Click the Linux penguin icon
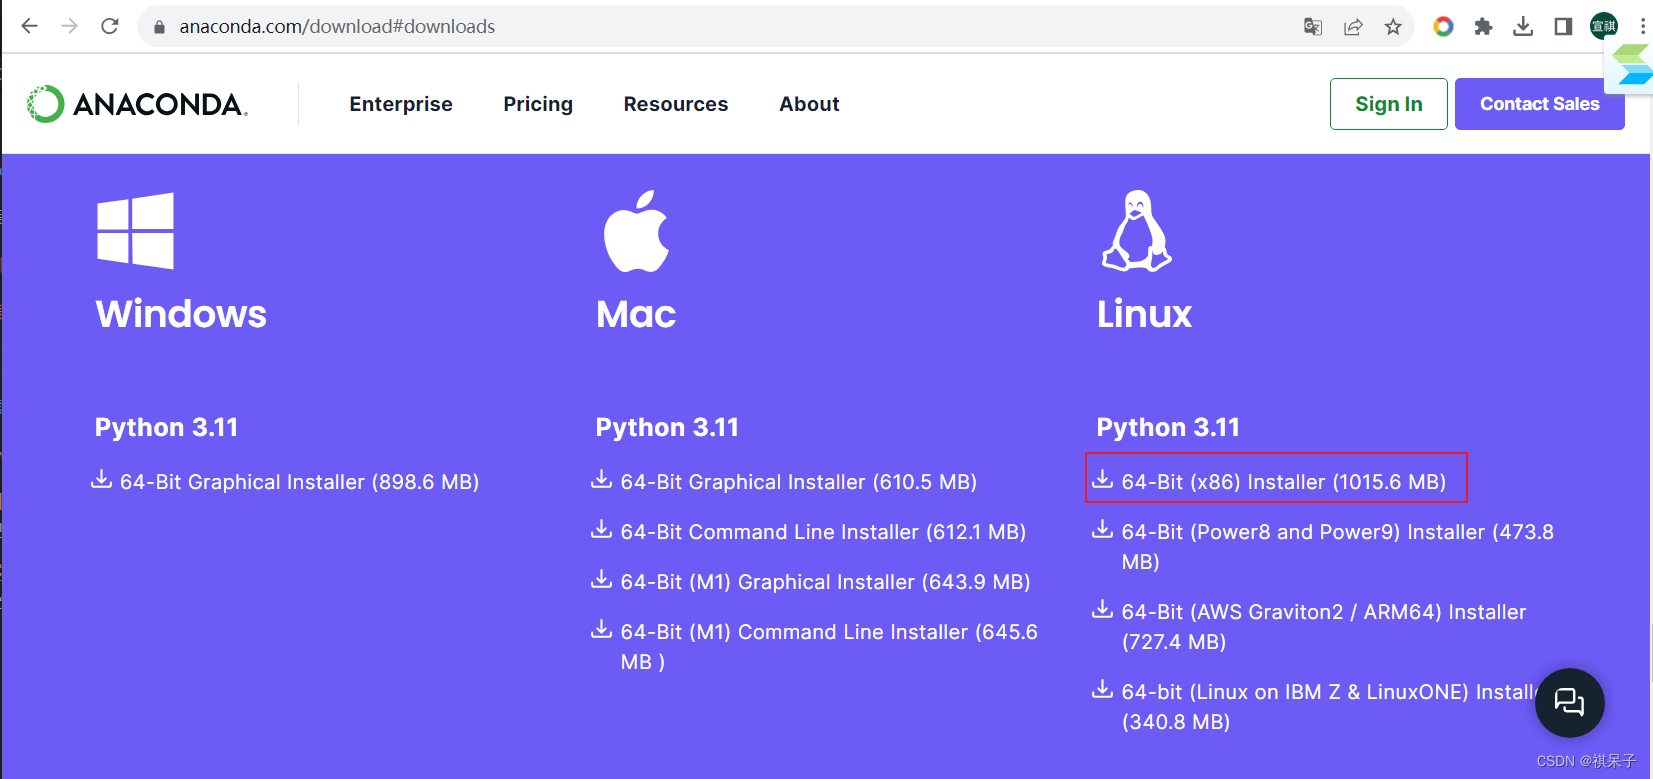 pos(1136,231)
